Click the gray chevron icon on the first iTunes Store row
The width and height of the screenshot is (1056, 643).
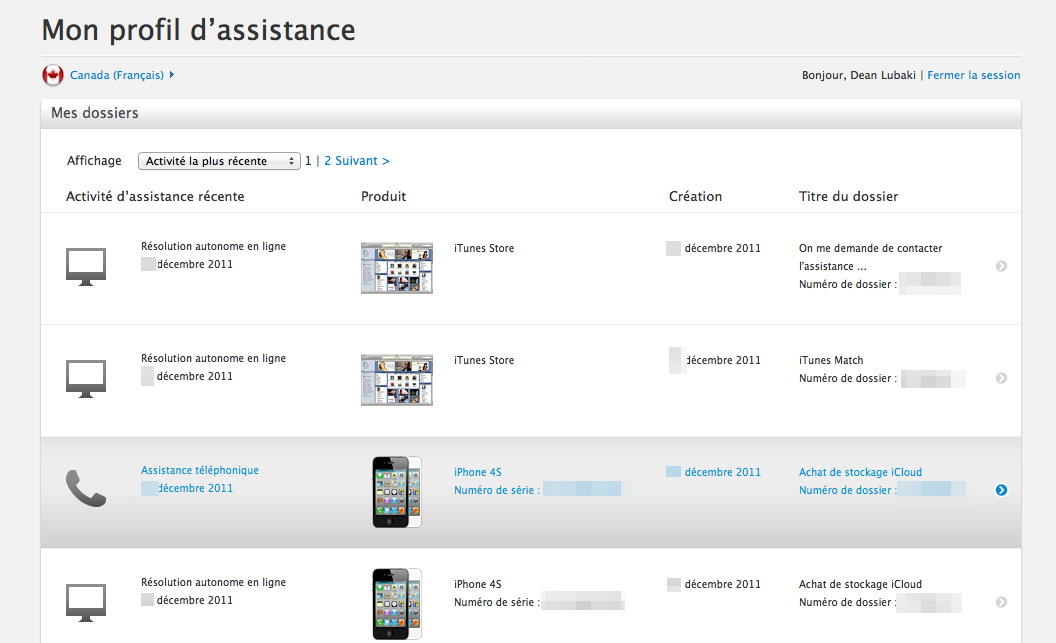[1000, 266]
